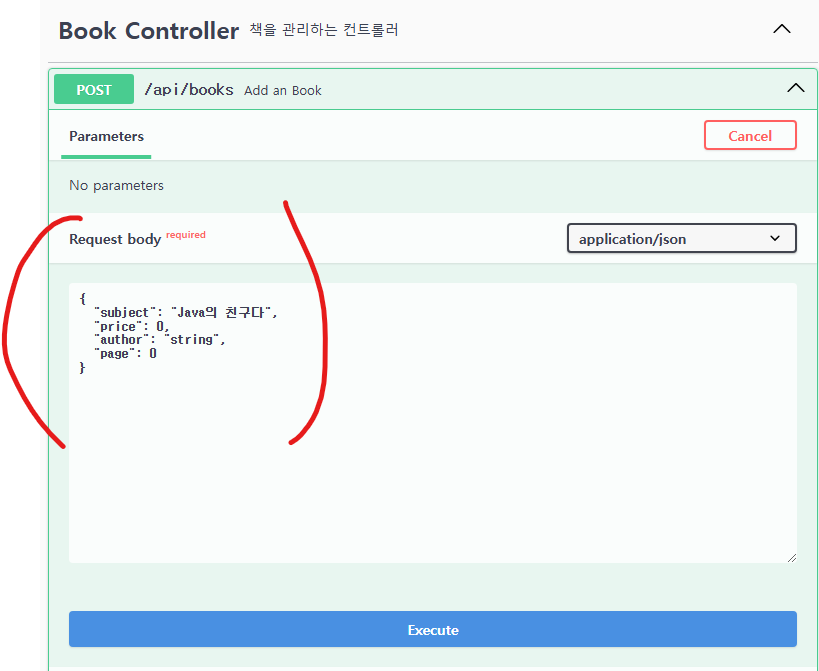Image resolution: width=819 pixels, height=671 pixels.
Task: Click the Book Controller heading
Action: [149, 30]
